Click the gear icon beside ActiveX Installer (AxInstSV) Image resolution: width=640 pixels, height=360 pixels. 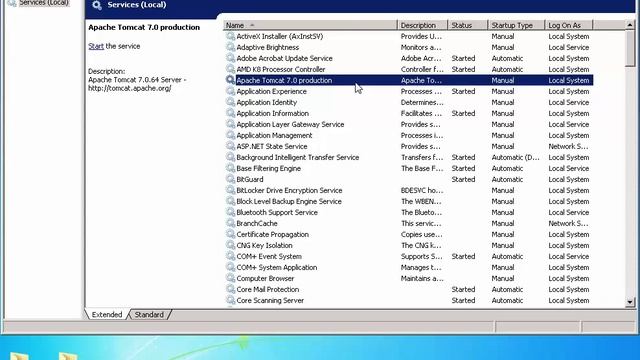[x=230, y=36]
